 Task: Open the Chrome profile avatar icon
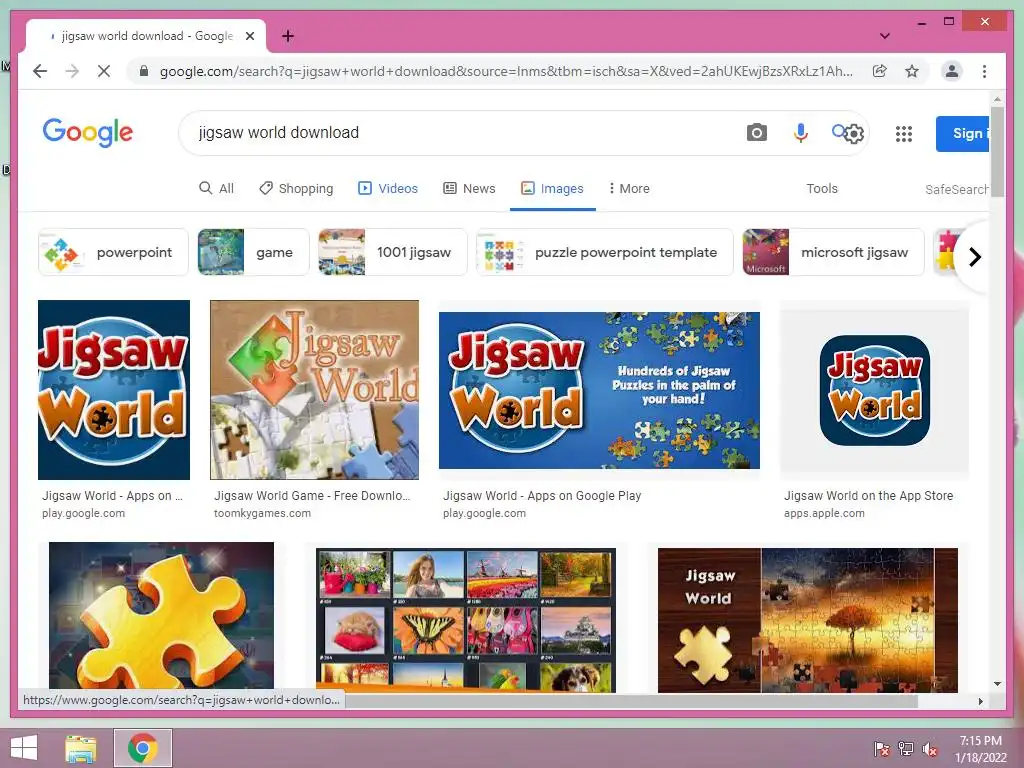952,71
